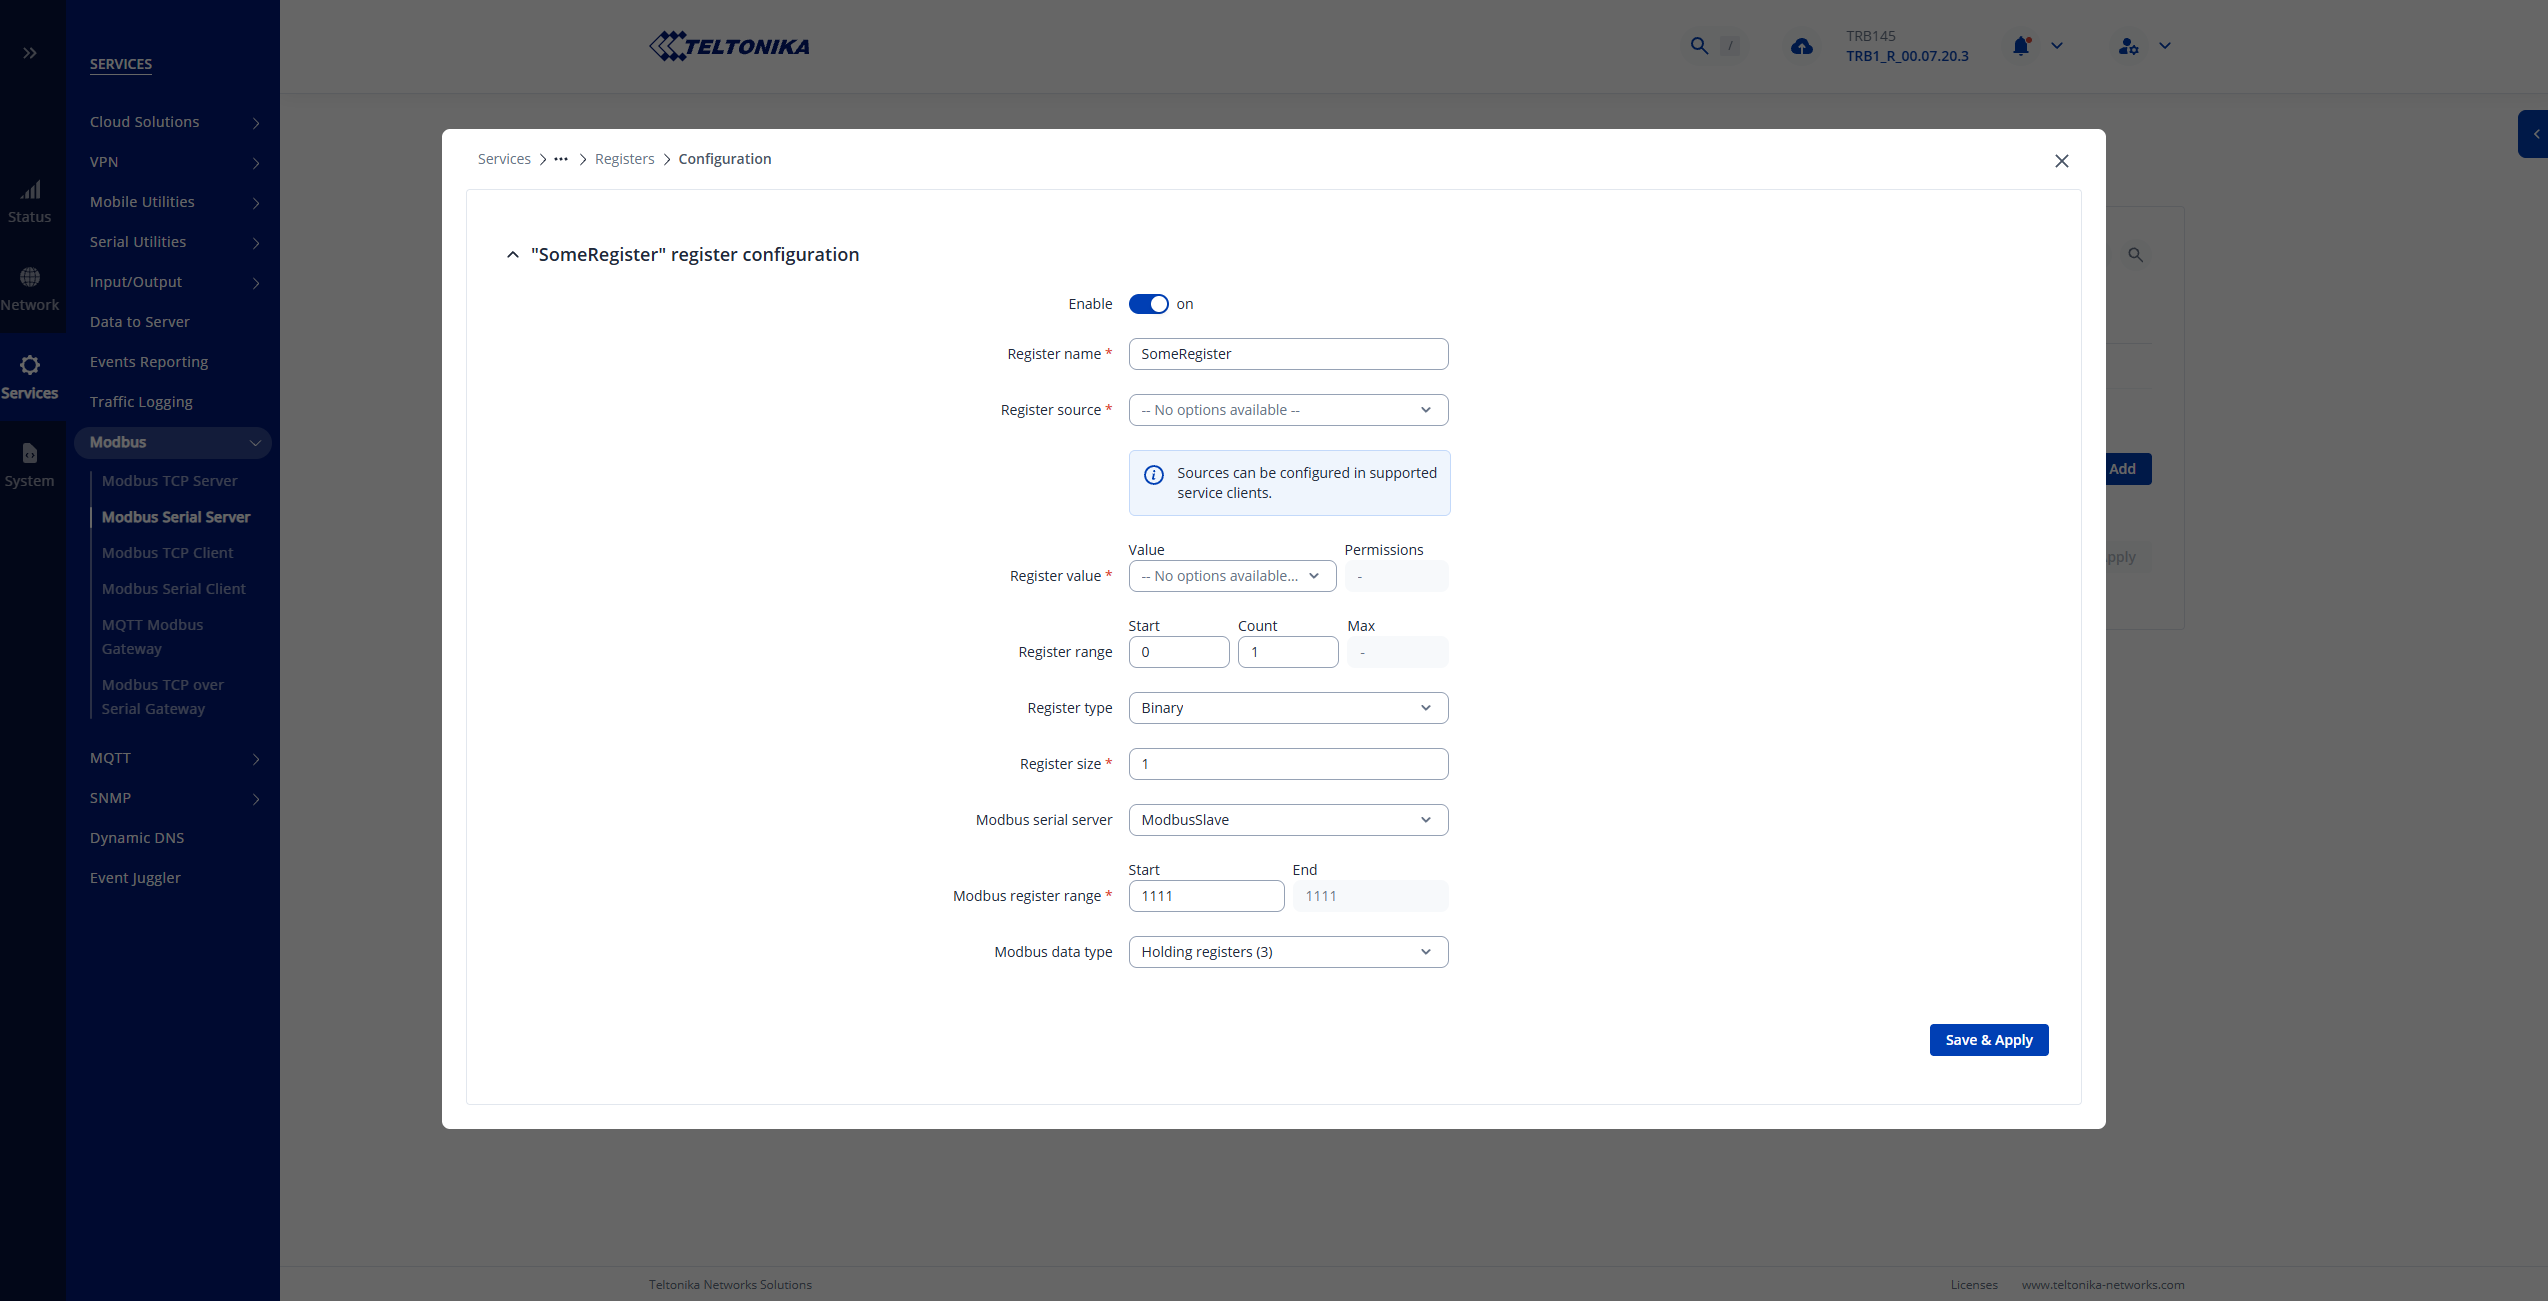Click the cloud firmware update icon
Screen dimensions: 2548x1301
click(x=1801, y=46)
